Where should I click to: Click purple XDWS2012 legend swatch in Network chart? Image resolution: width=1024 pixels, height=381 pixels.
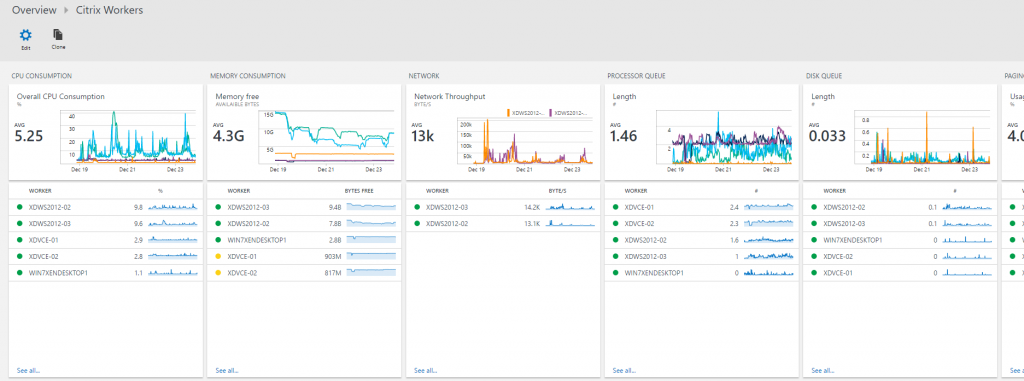click(x=552, y=112)
